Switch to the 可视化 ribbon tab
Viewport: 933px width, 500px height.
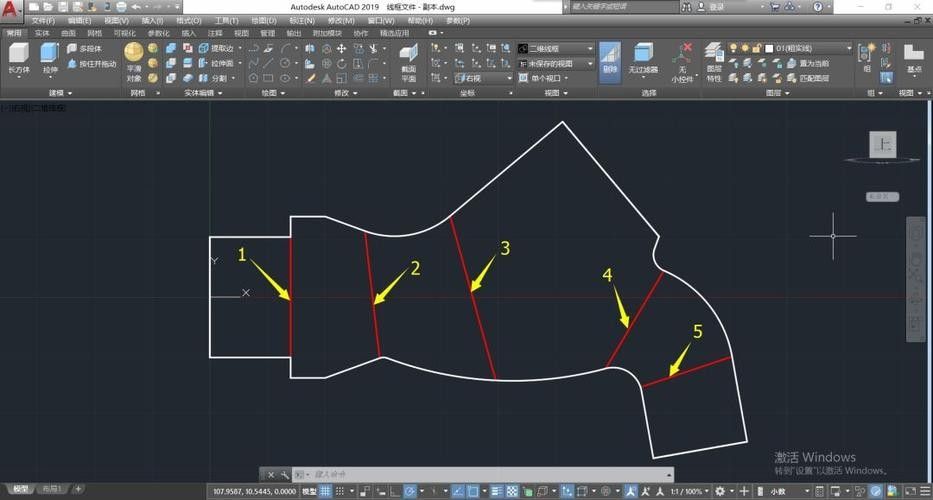[x=124, y=33]
